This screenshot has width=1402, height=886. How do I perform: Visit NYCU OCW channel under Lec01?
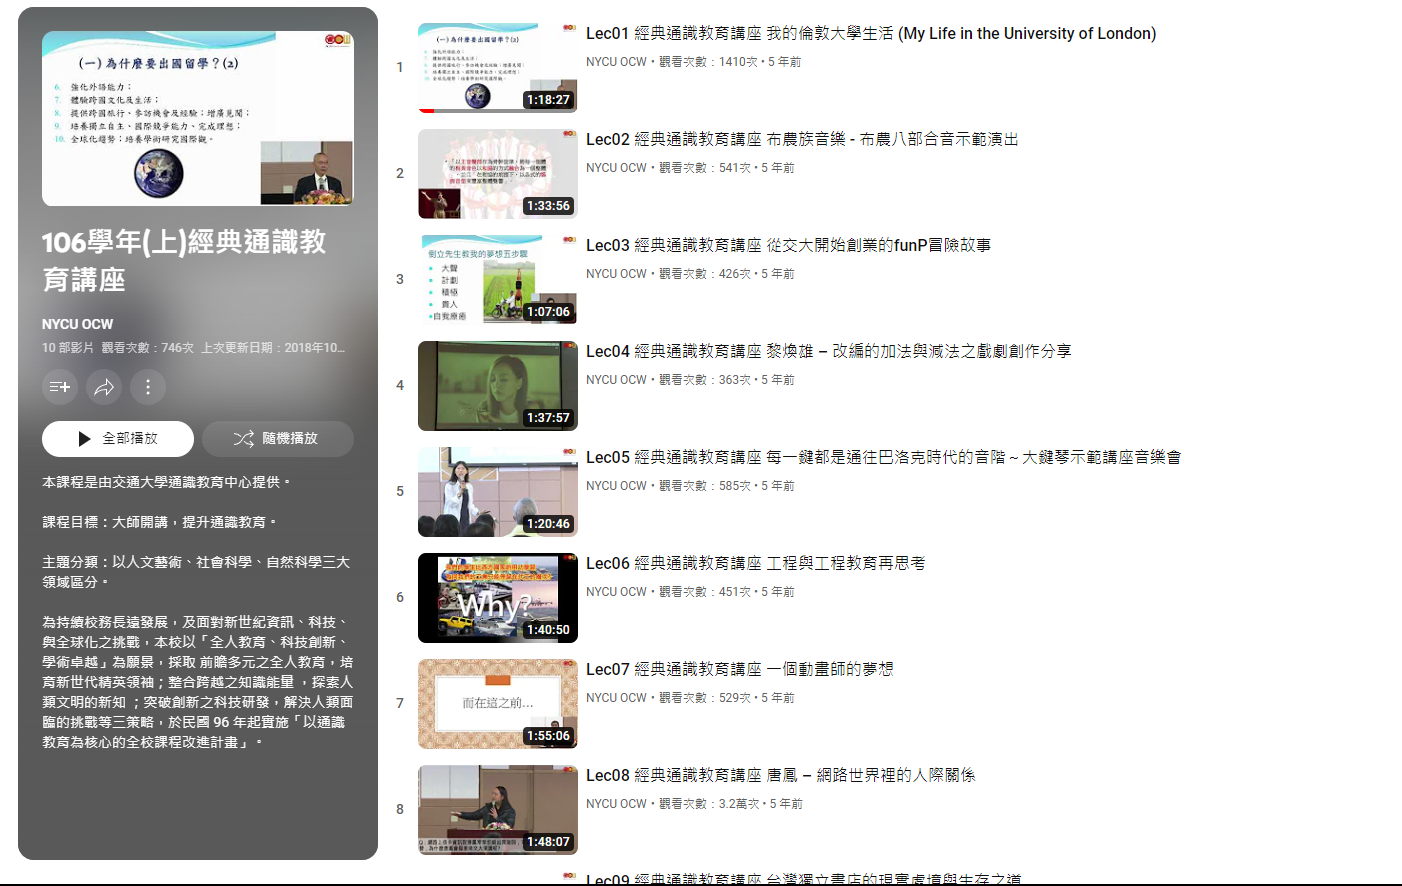click(x=616, y=62)
